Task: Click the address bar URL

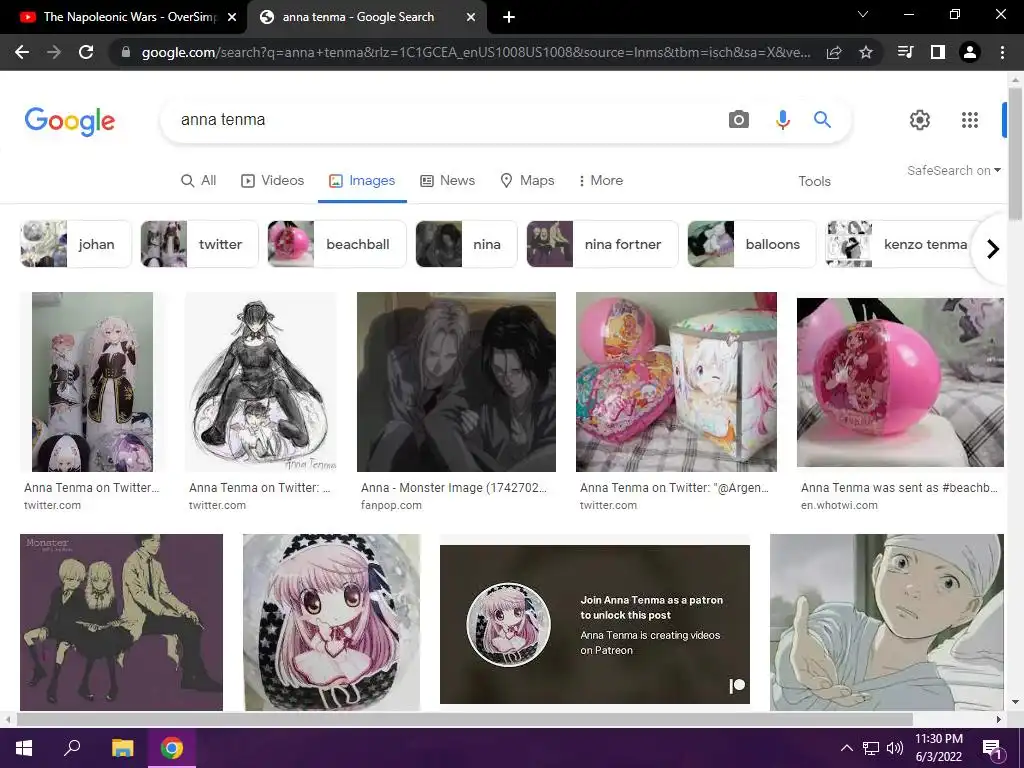Action: [476, 52]
